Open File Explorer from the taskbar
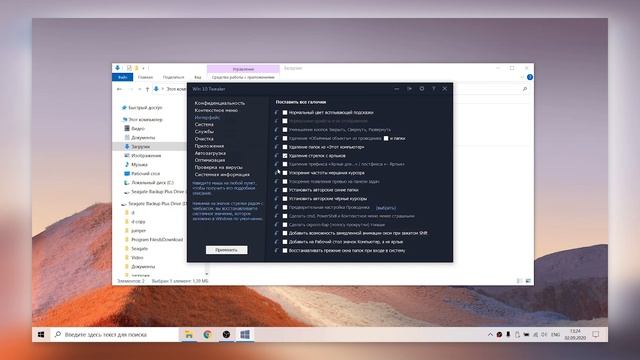The image size is (640, 360). (189, 334)
